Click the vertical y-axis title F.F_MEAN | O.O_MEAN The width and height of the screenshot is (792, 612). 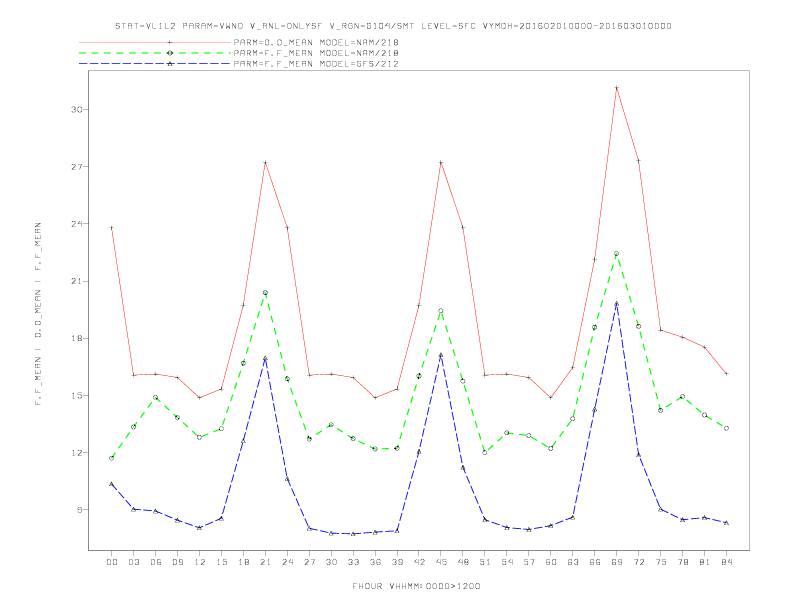click(x=38, y=314)
